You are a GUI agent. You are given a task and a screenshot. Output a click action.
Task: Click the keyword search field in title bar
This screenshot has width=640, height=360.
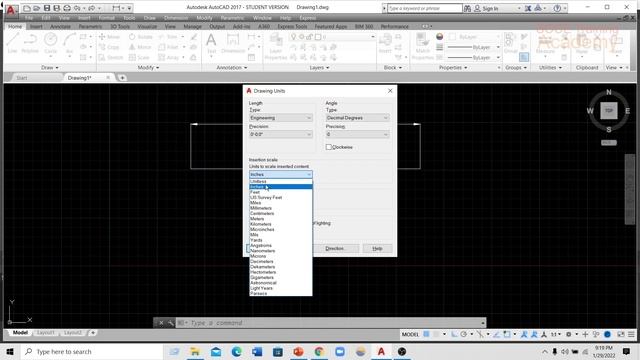click(x=424, y=8)
